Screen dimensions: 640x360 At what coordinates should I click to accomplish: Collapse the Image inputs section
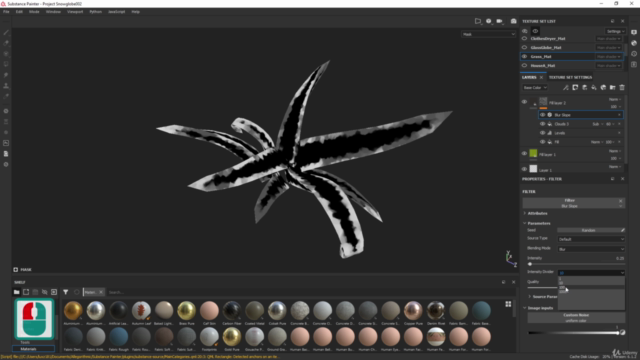tap(525, 308)
